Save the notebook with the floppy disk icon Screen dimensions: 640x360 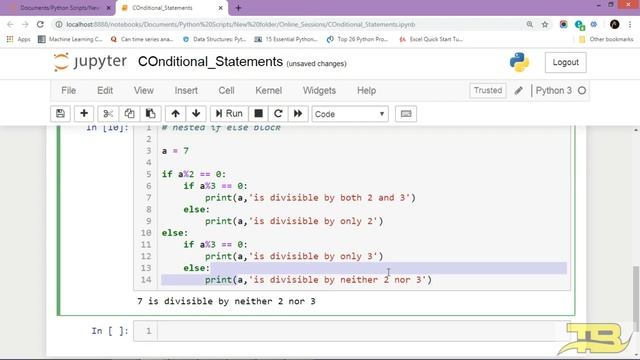pyautogui.click(x=60, y=114)
